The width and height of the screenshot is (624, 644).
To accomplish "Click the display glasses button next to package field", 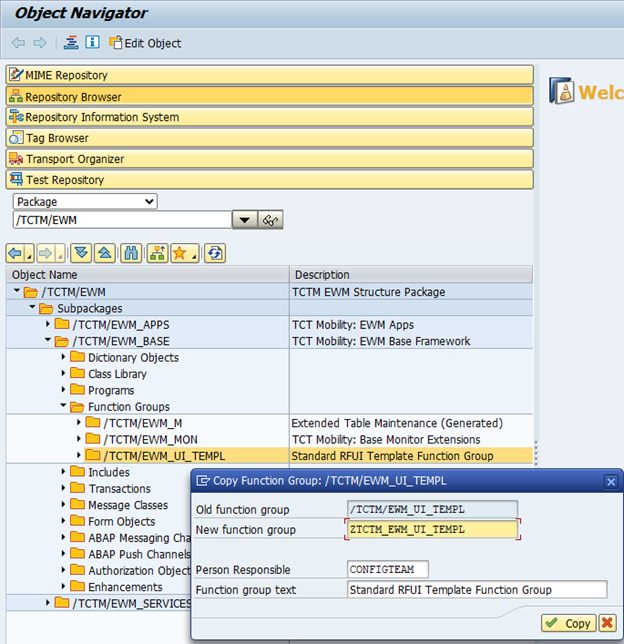I will [x=270, y=220].
